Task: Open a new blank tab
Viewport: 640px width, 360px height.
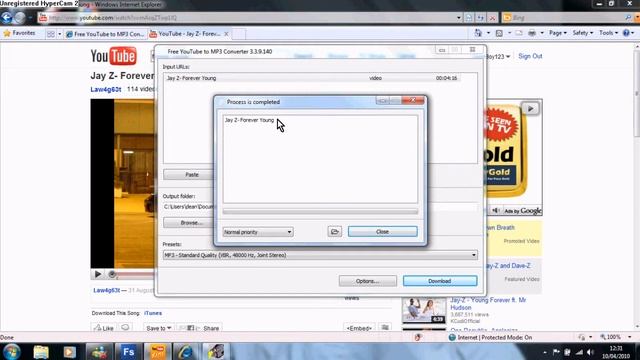Action: tap(239, 34)
